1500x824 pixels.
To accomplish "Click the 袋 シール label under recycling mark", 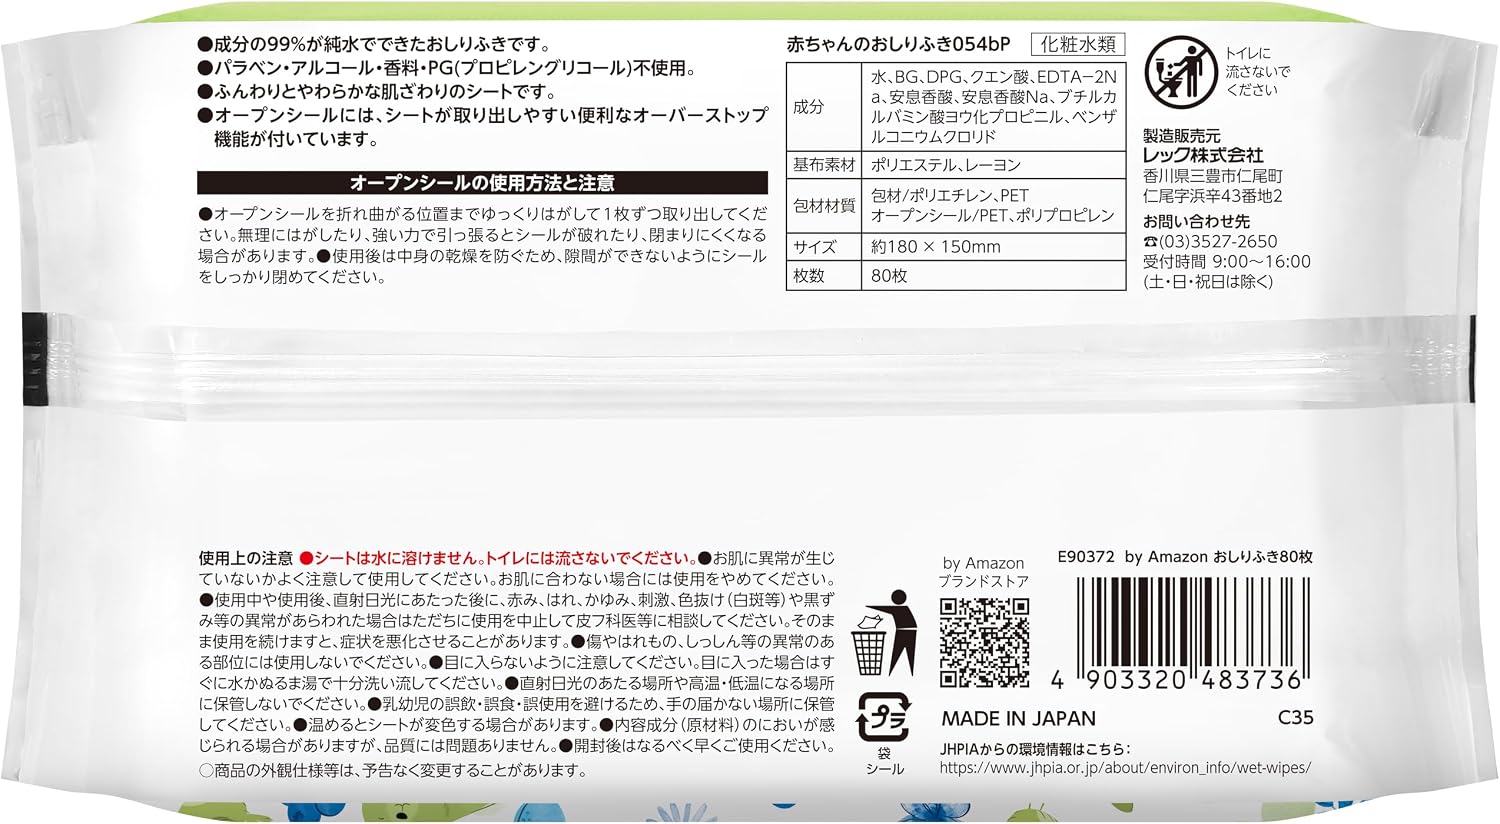I will coord(884,761).
